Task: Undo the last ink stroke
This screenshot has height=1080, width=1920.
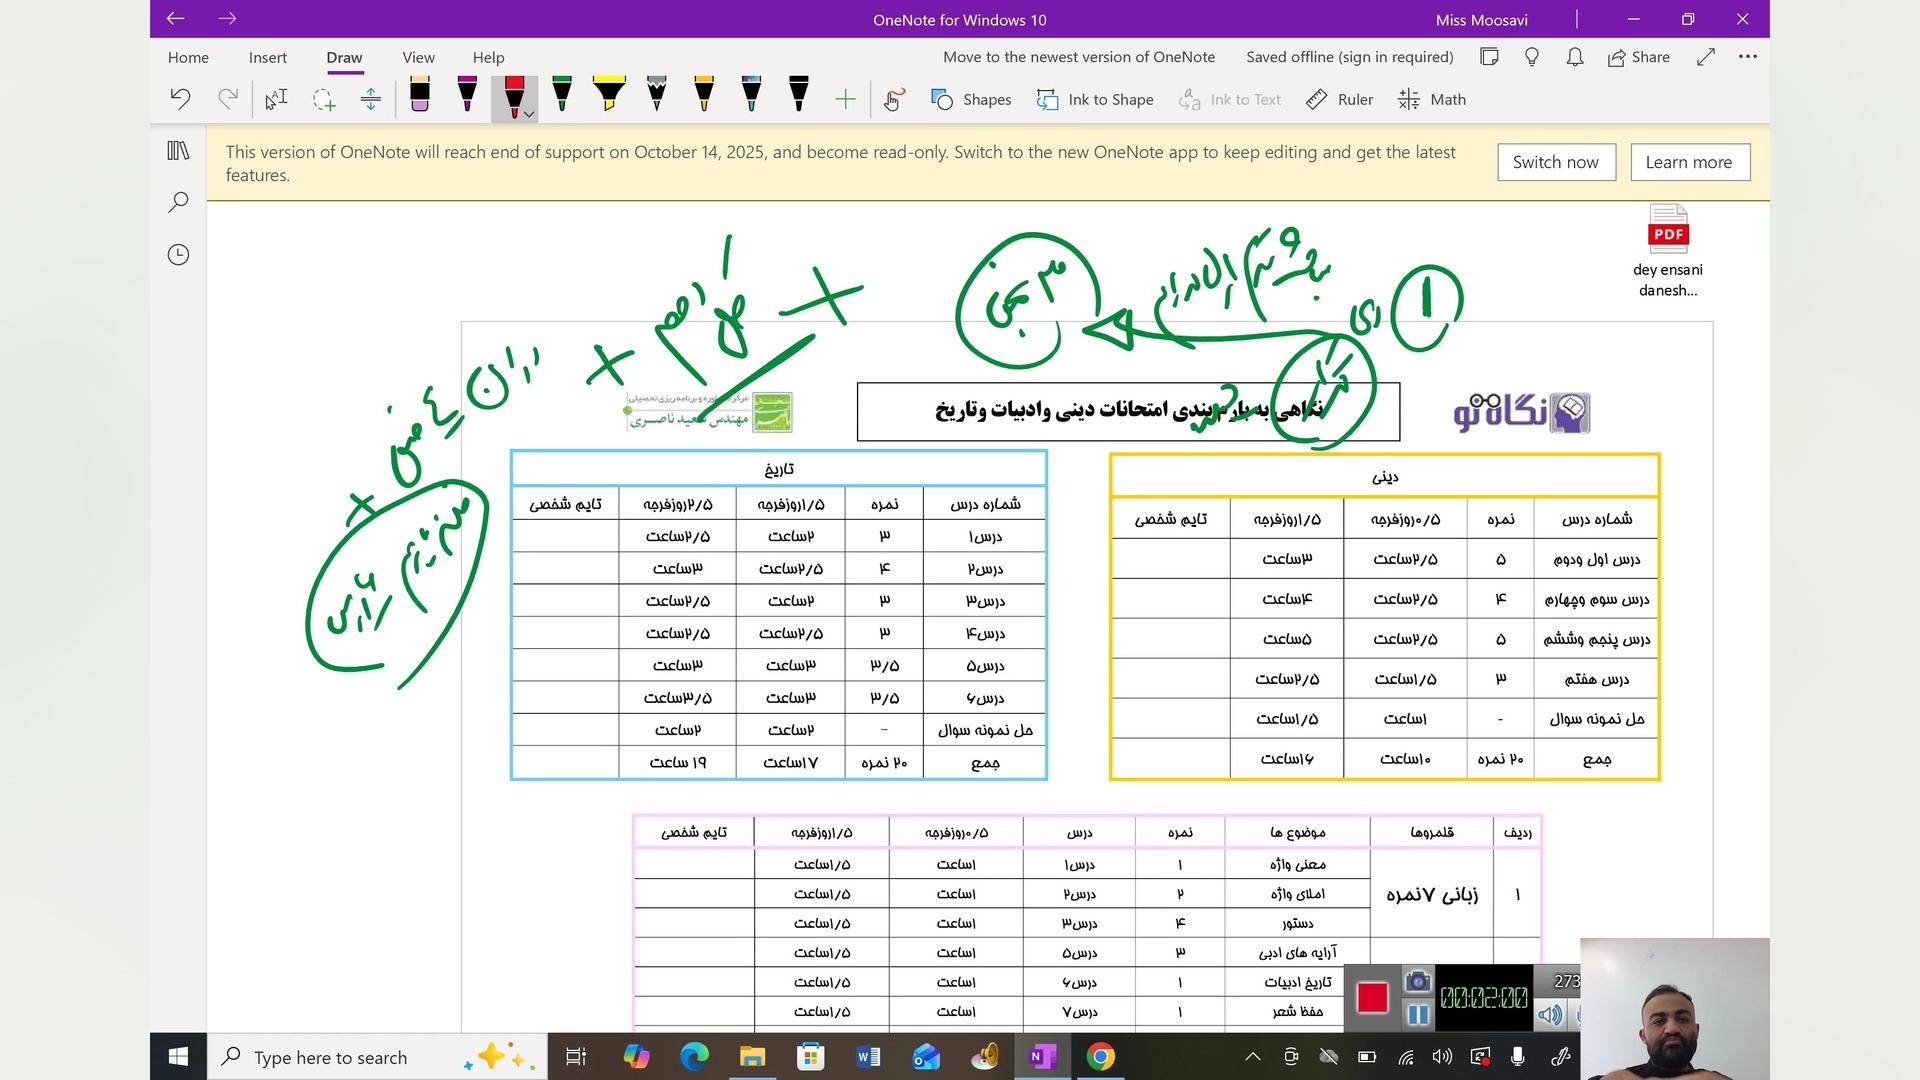Action: [180, 99]
